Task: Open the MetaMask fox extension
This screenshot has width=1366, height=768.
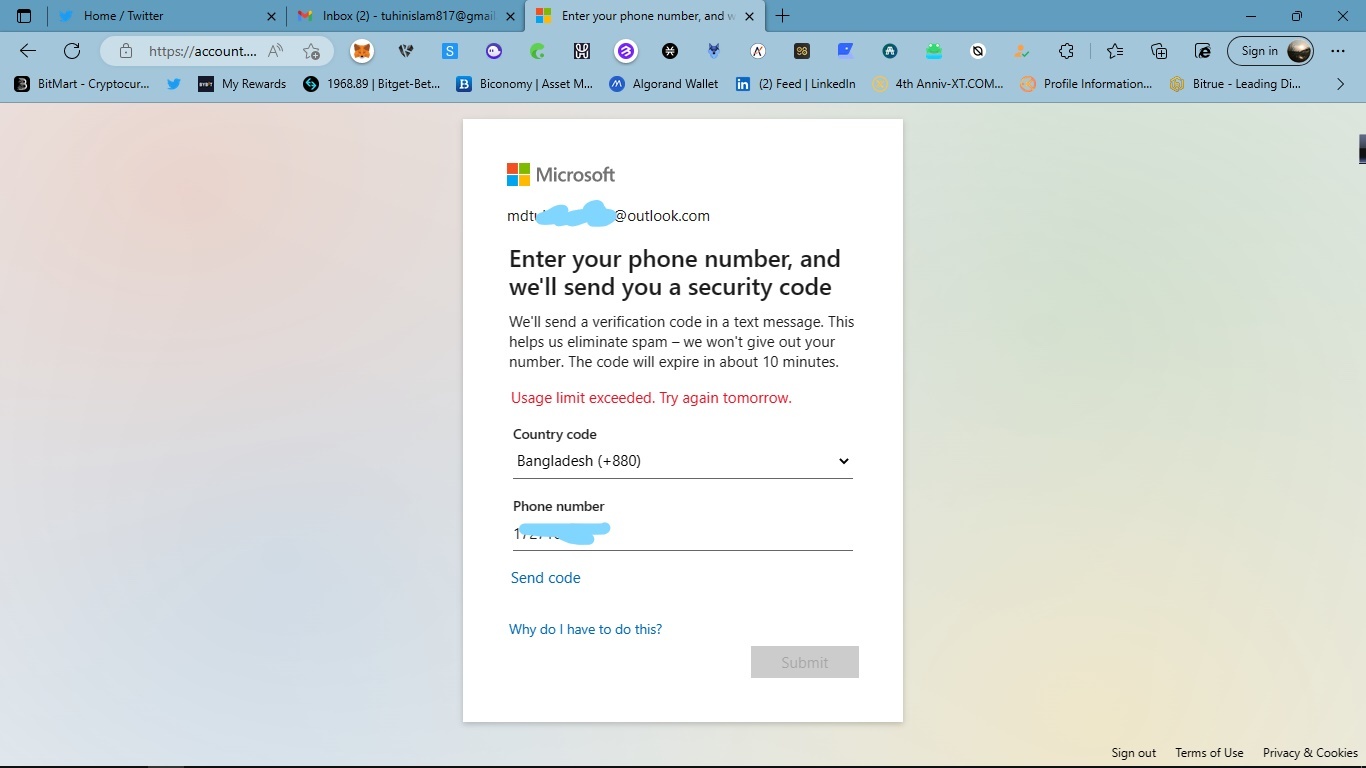Action: [x=362, y=51]
